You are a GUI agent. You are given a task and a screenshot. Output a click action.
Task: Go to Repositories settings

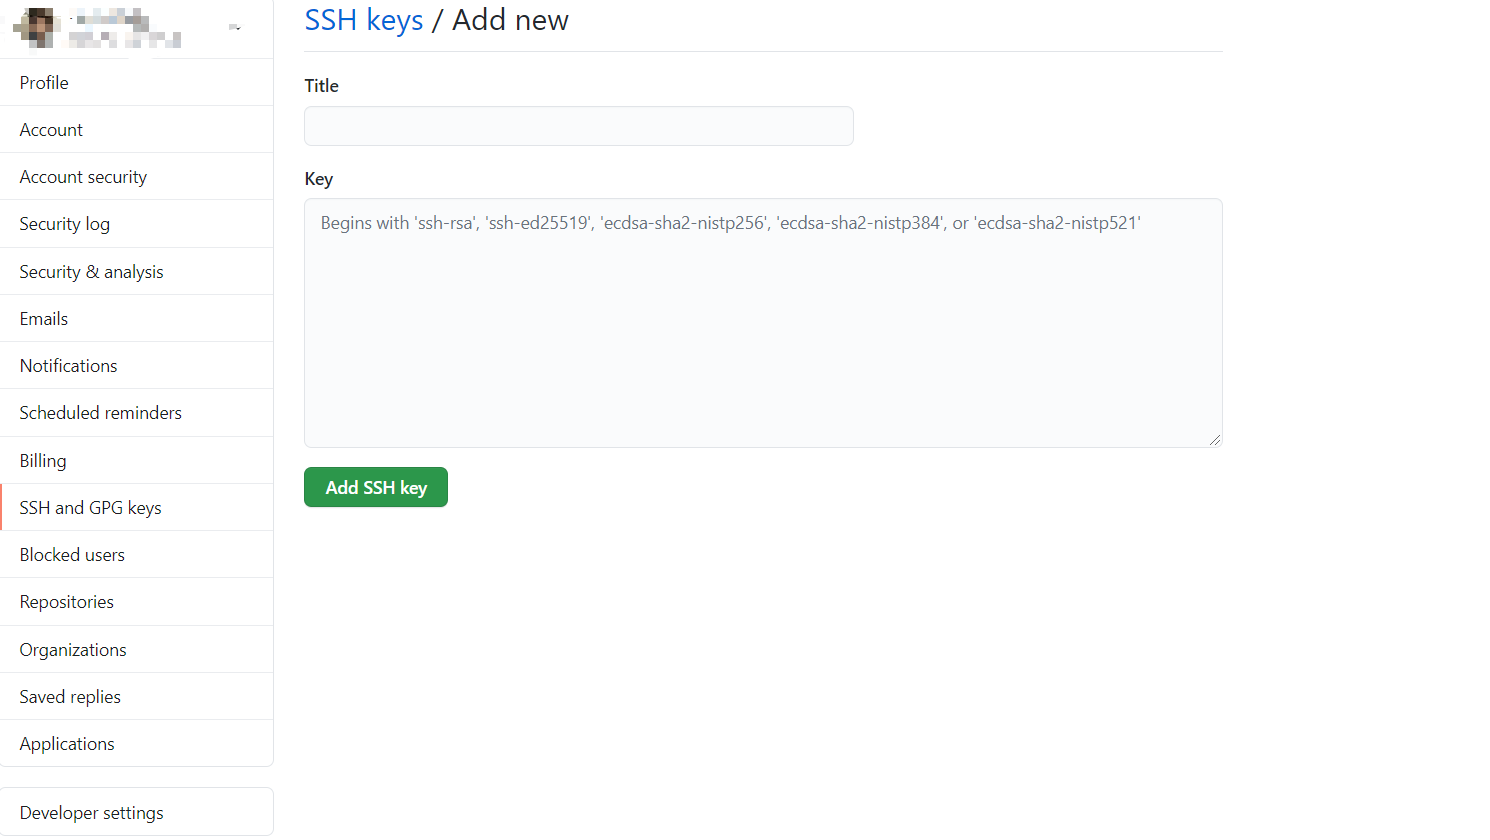click(136, 602)
